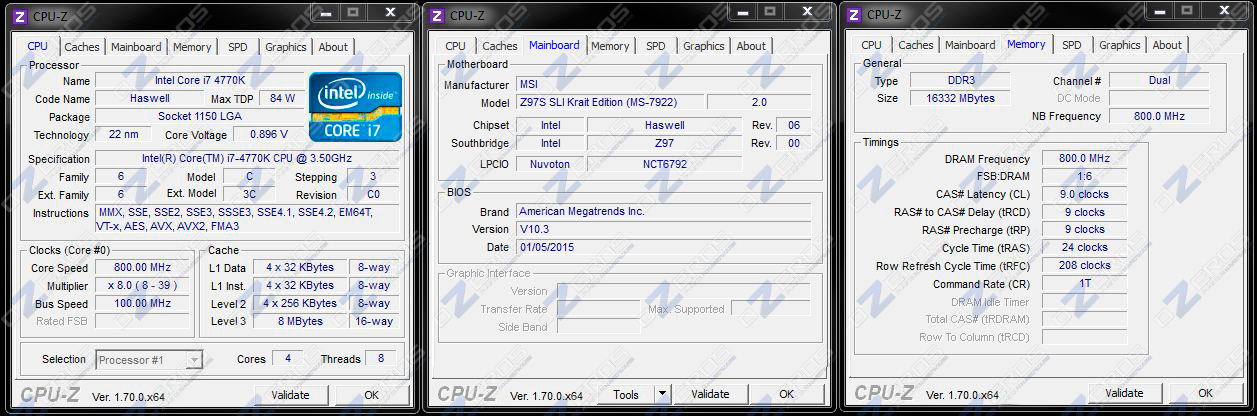Click the CPU-Z logo icon in the first window's title bar
The height and width of the screenshot is (416, 1257).
(x=21, y=15)
